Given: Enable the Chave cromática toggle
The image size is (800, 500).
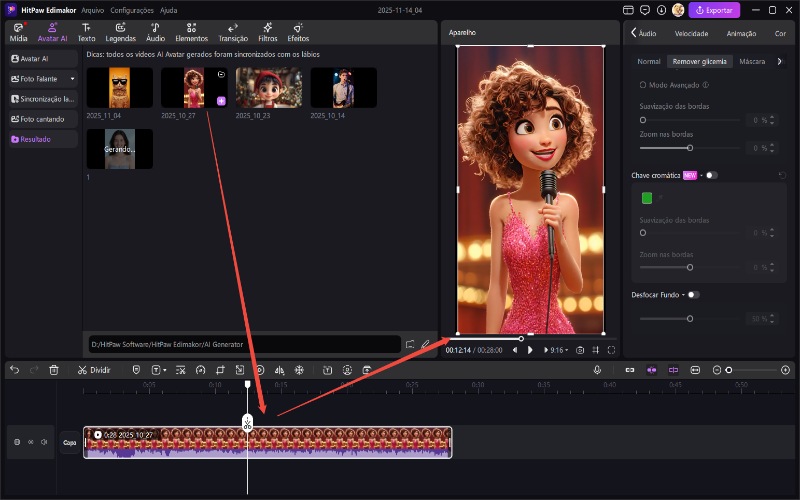Looking at the screenshot, I should (x=711, y=175).
